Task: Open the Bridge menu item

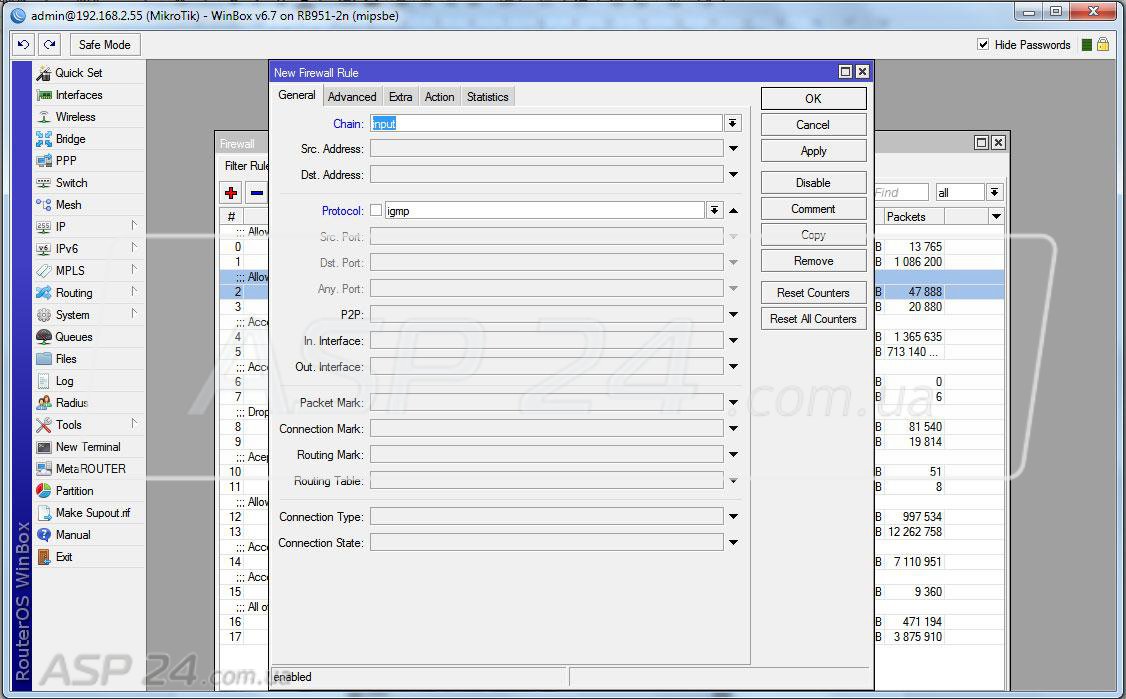Action: (70, 139)
